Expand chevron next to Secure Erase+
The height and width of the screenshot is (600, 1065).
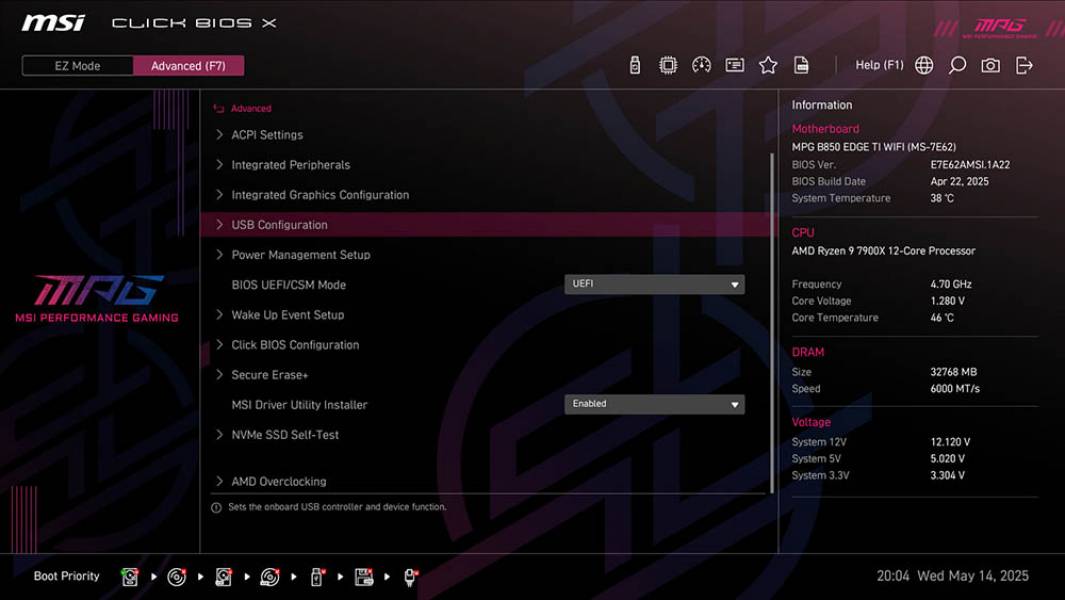point(219,374)
